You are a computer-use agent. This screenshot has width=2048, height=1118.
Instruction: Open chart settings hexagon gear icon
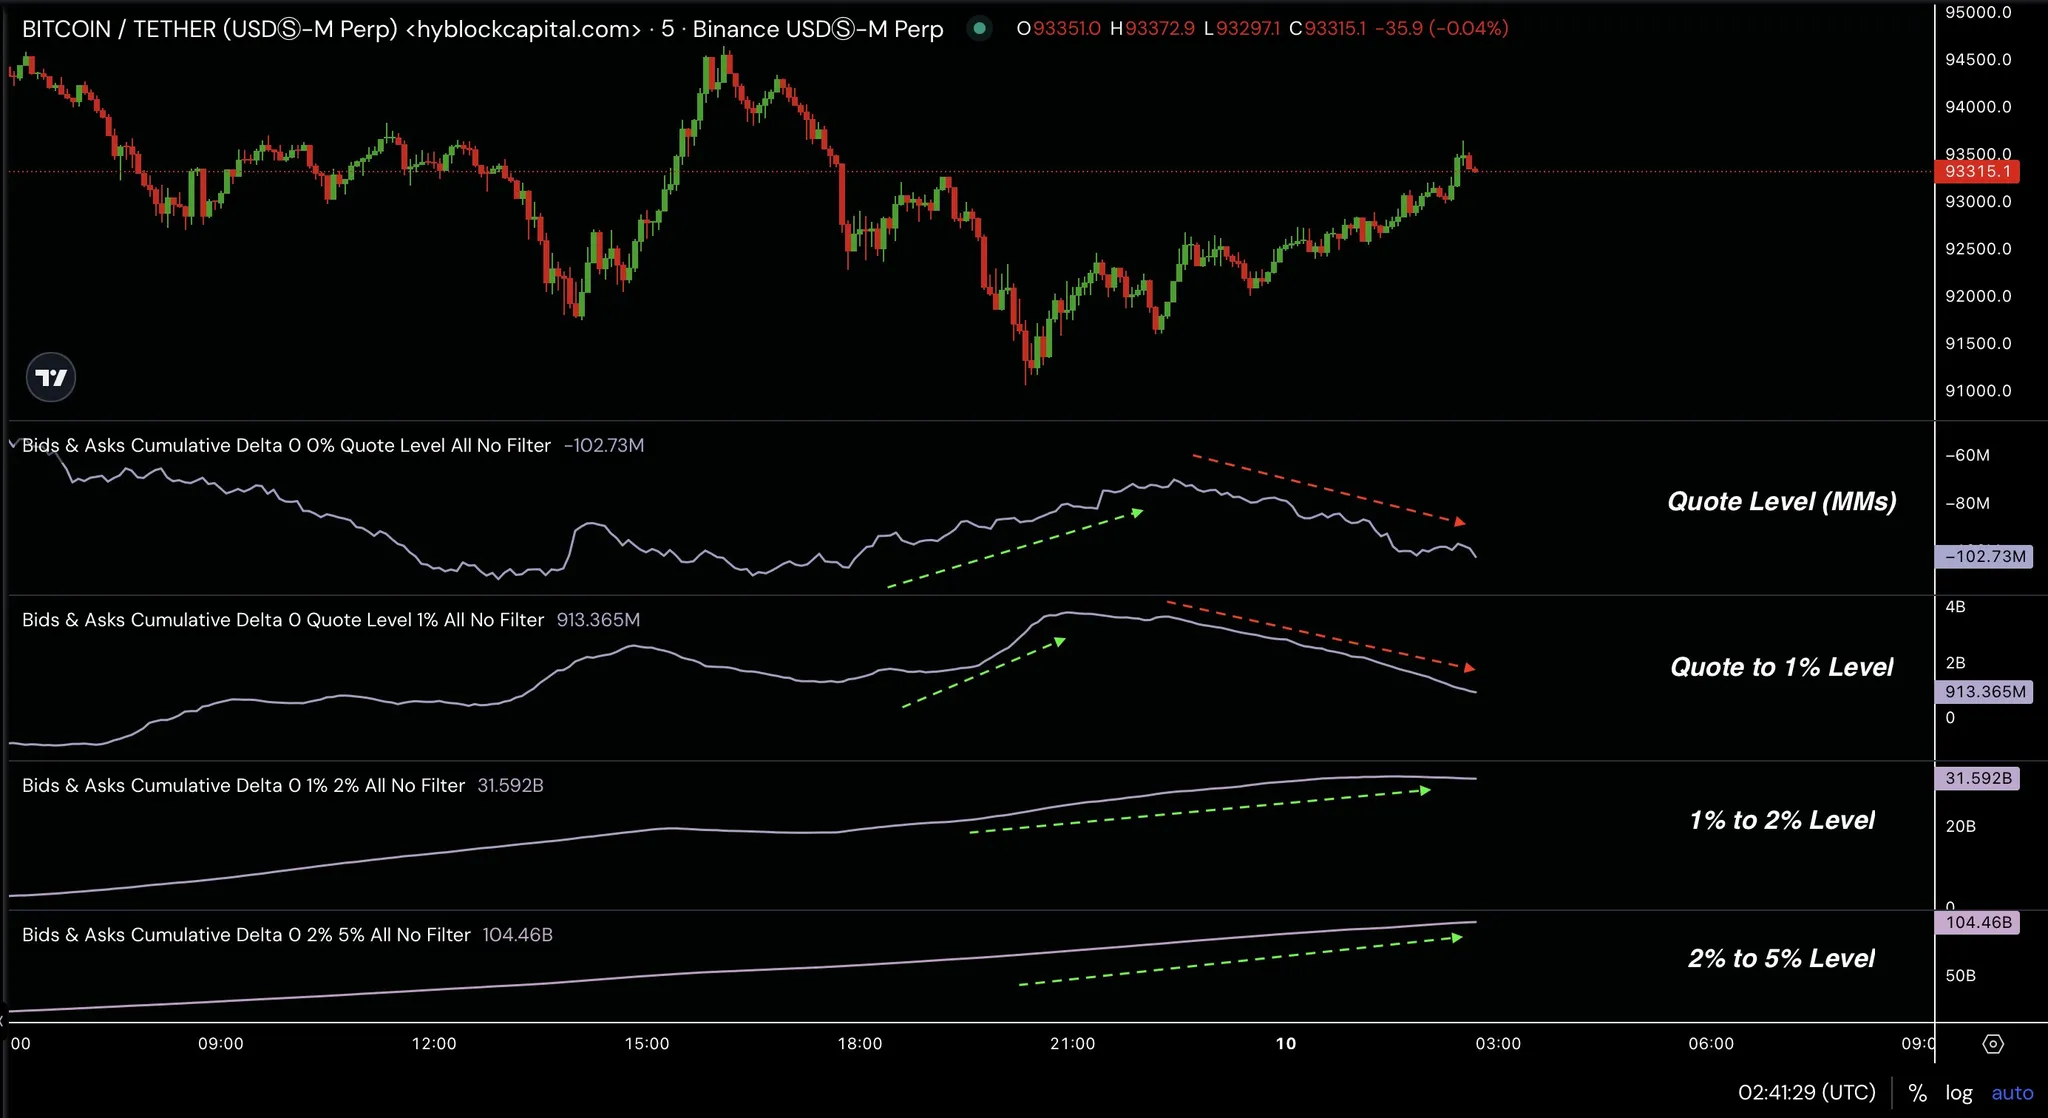(x=1992, y=1044)
